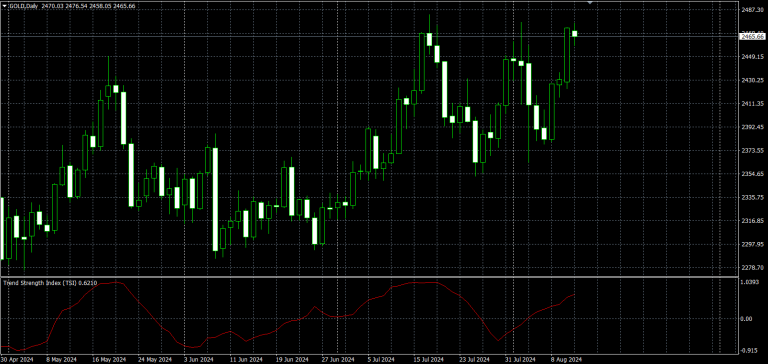Click the 2373.55 price scale label
Image resolution: width=768 pixels, height=364 pixels.
(x=753, y=150)
